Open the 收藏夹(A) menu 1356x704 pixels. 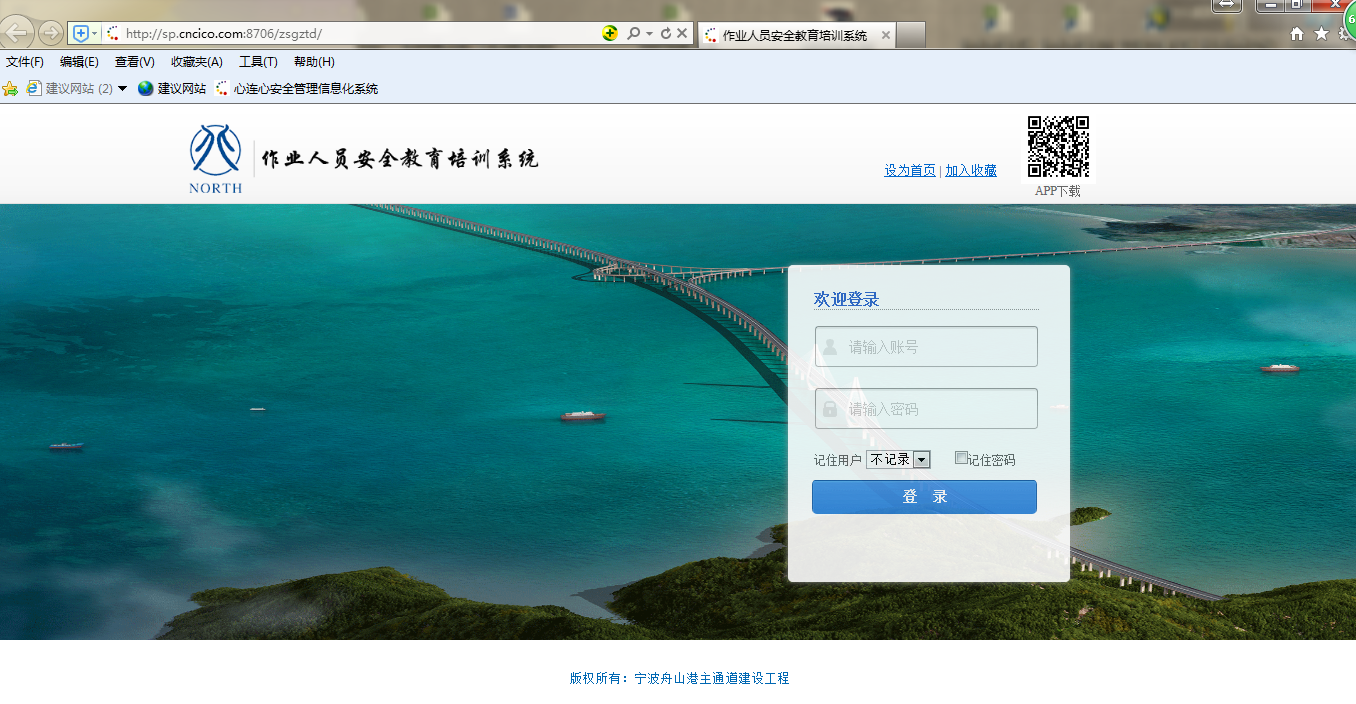[197, 62]
